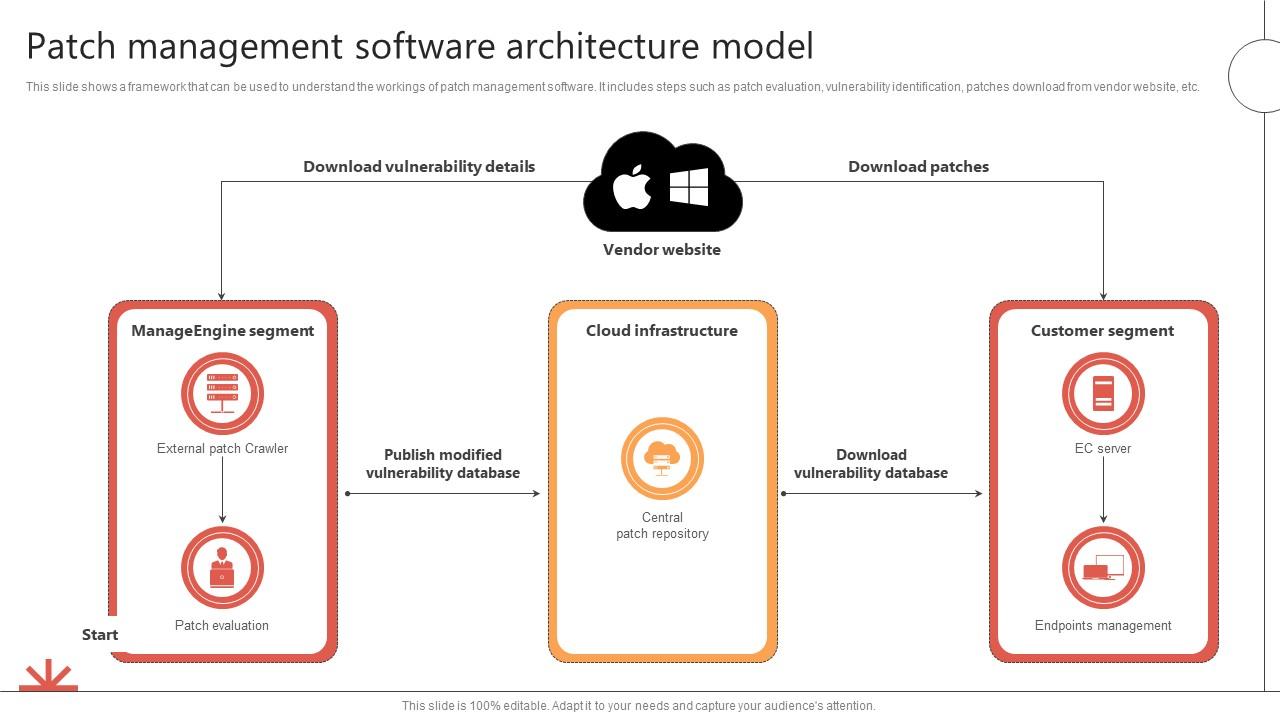Viewport: 1280px width, 720px height.
Task: Click the Apple logo in the cloud
Action: (632, 187)
